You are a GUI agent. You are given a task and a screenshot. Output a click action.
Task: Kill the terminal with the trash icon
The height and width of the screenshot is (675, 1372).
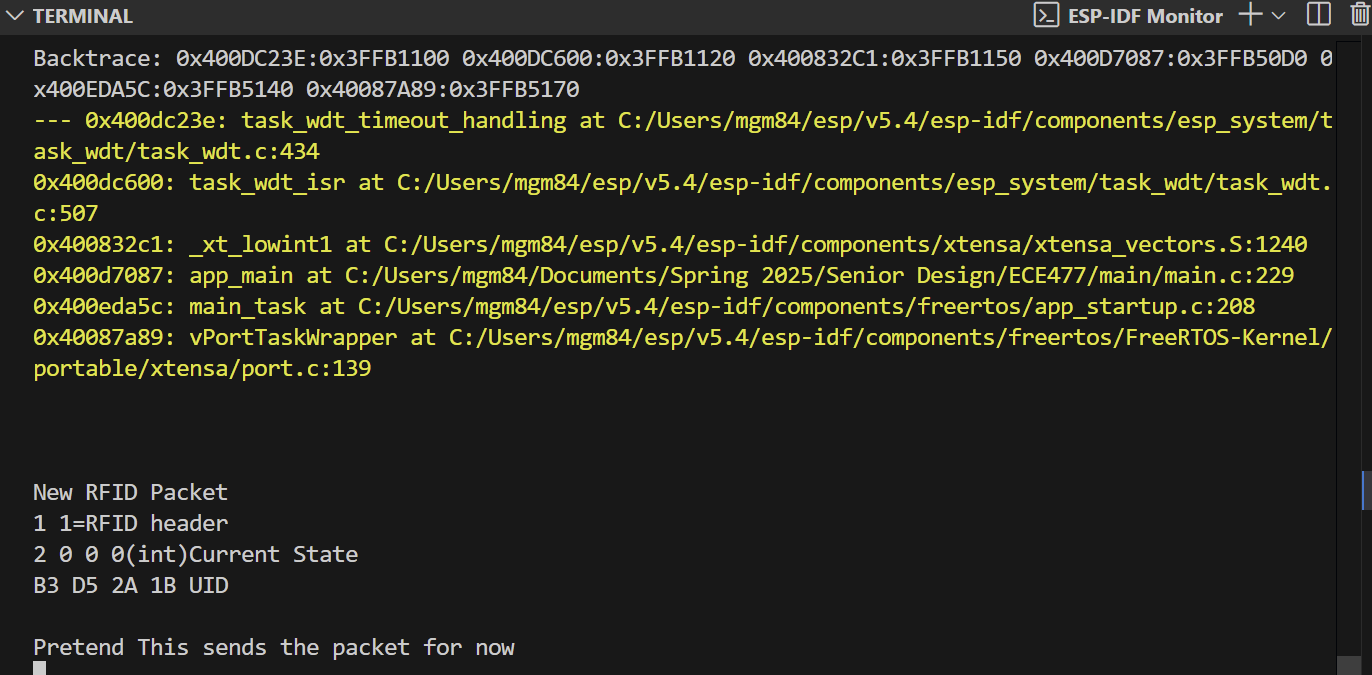[x=1358, y=15]
